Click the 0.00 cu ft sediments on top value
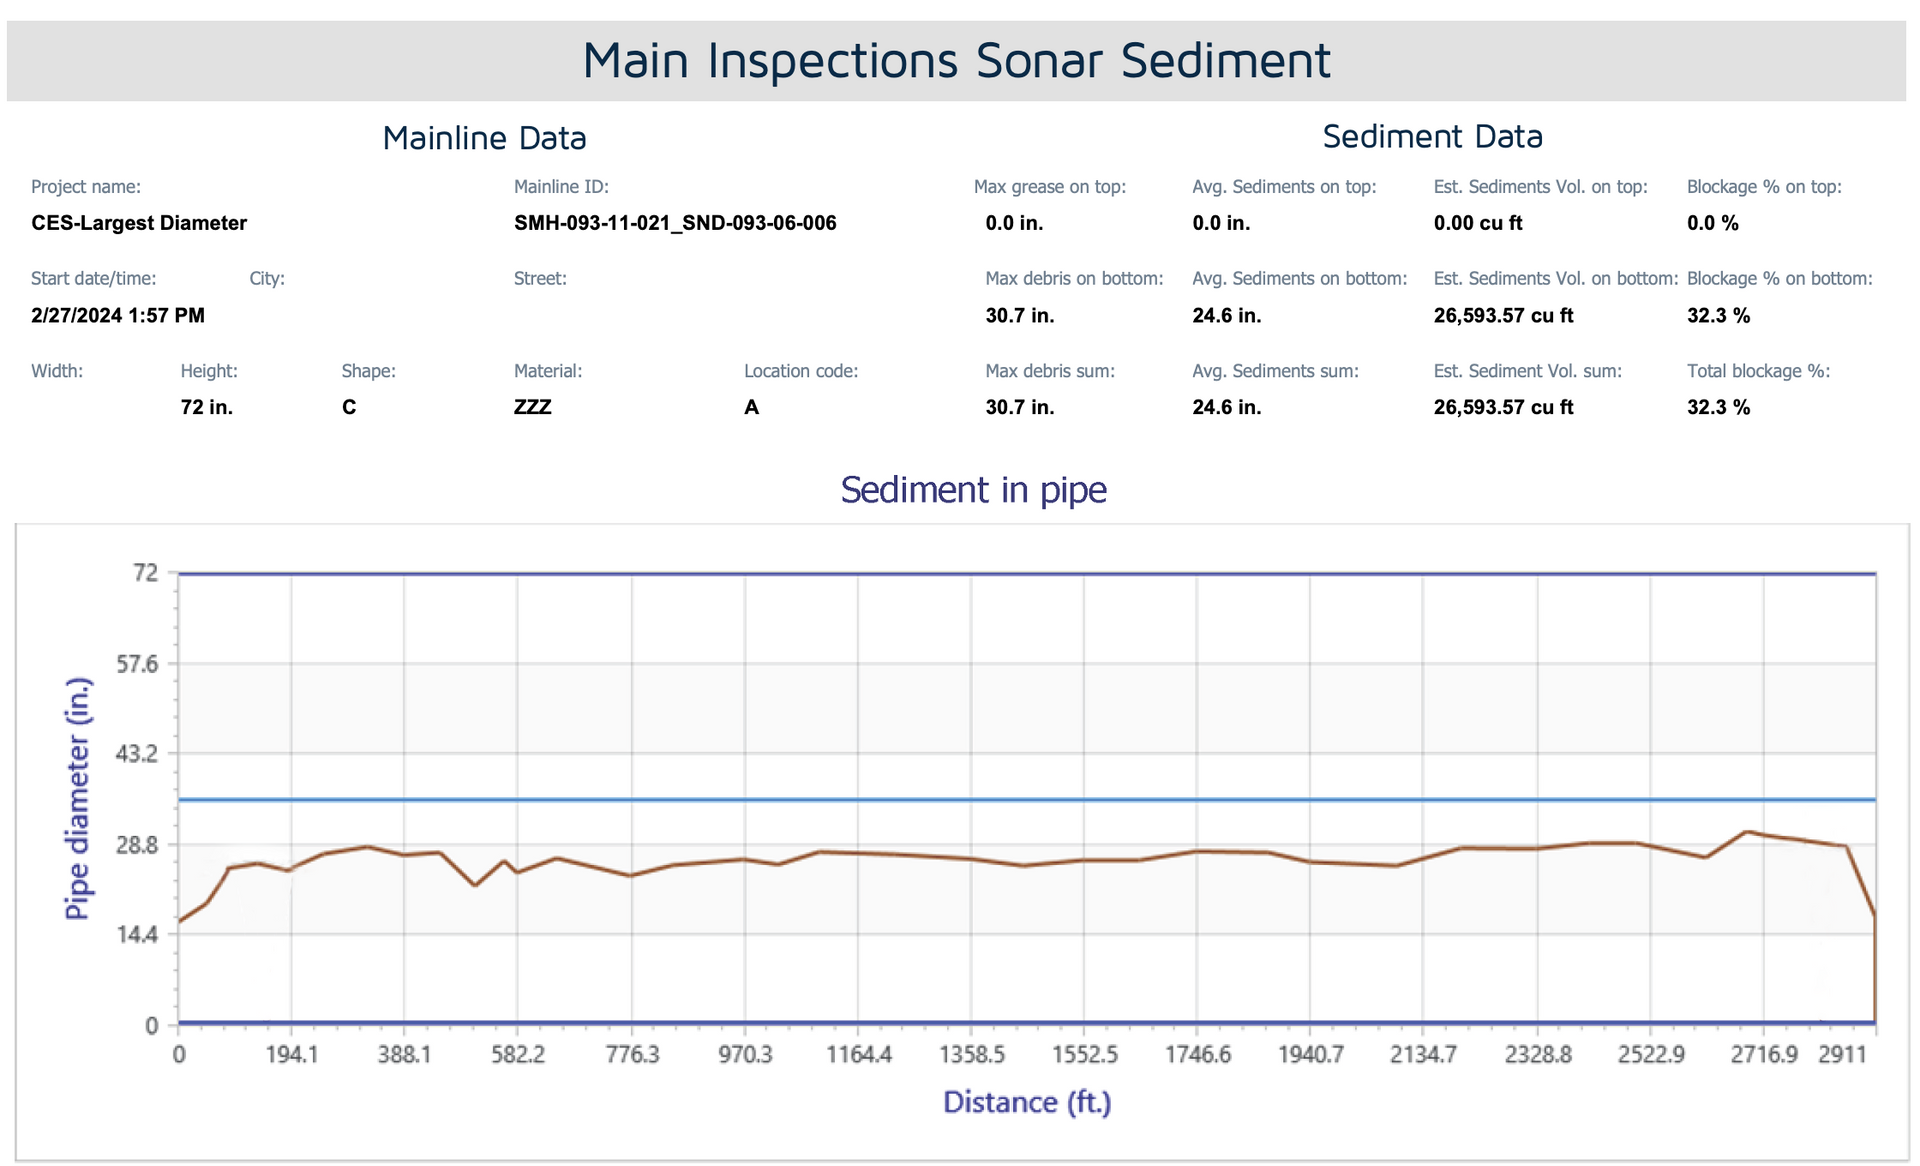 click(x=1477, y=223)
